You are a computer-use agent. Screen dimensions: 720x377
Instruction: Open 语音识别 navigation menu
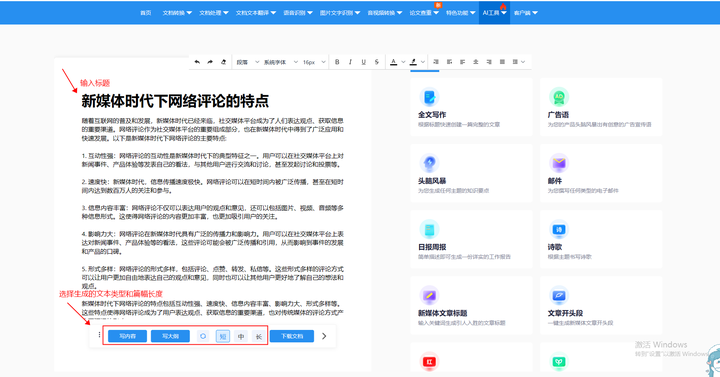click(298, 13)
